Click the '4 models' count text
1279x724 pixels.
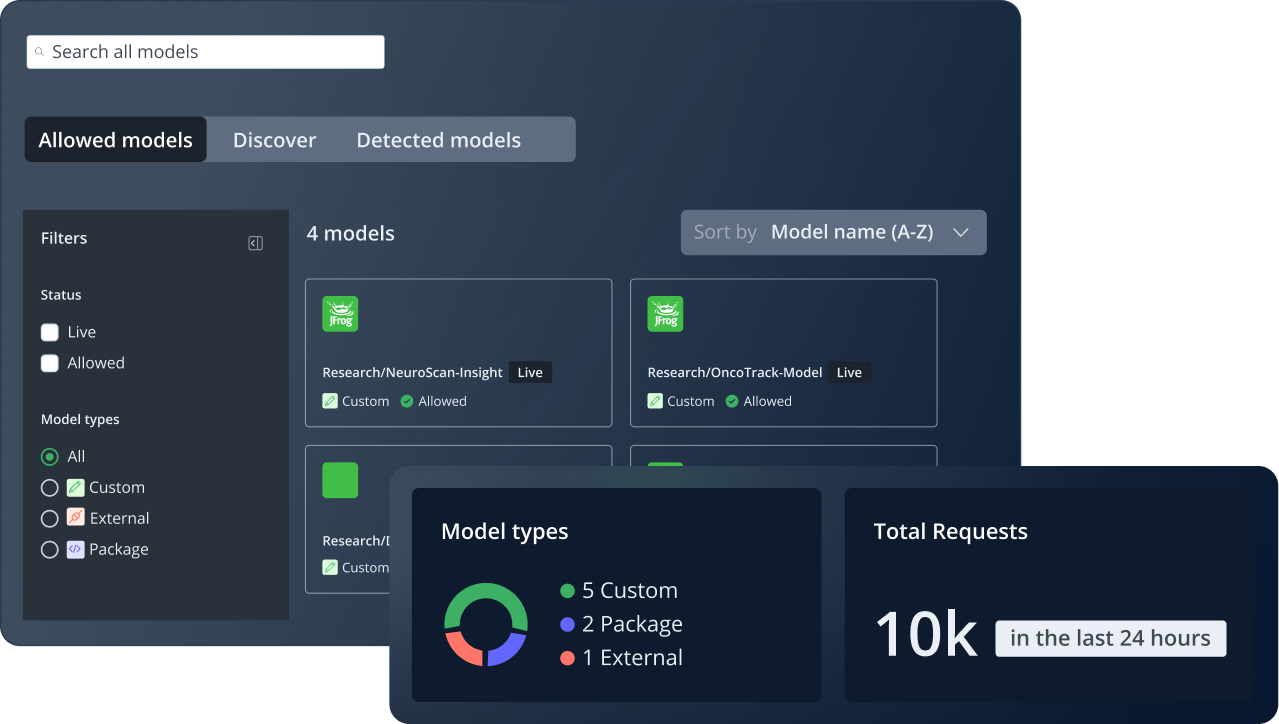point(350,233)
